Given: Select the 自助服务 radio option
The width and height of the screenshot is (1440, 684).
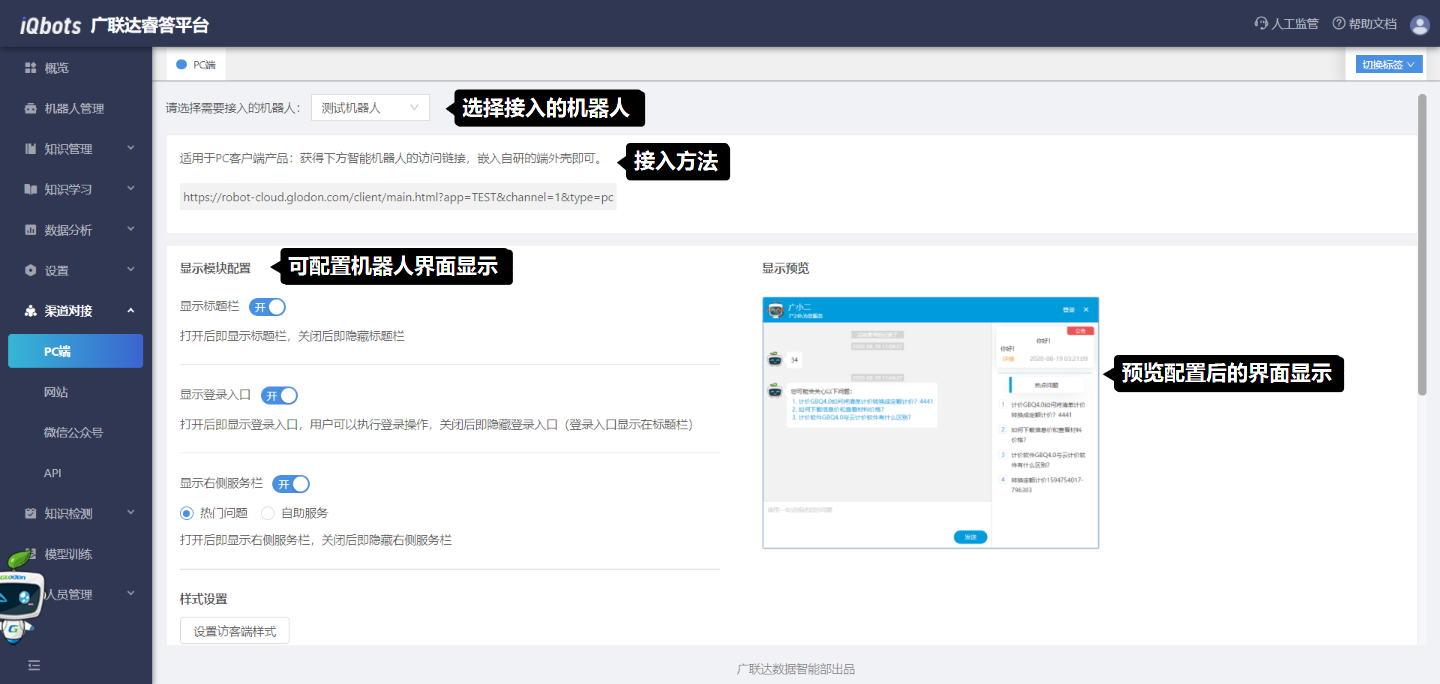Looking at the screenshot, I should pos(268,513).
